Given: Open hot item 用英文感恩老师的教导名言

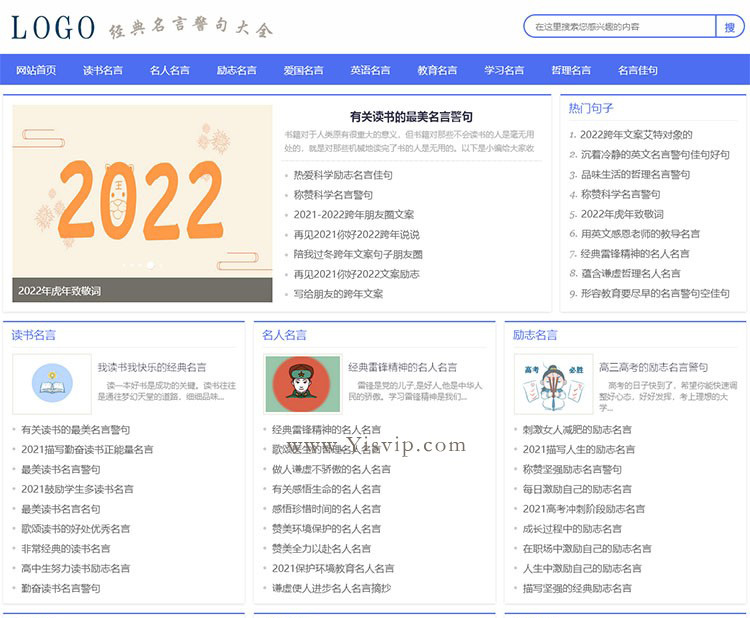Looking at the screenshot, I should click(640, 234).
